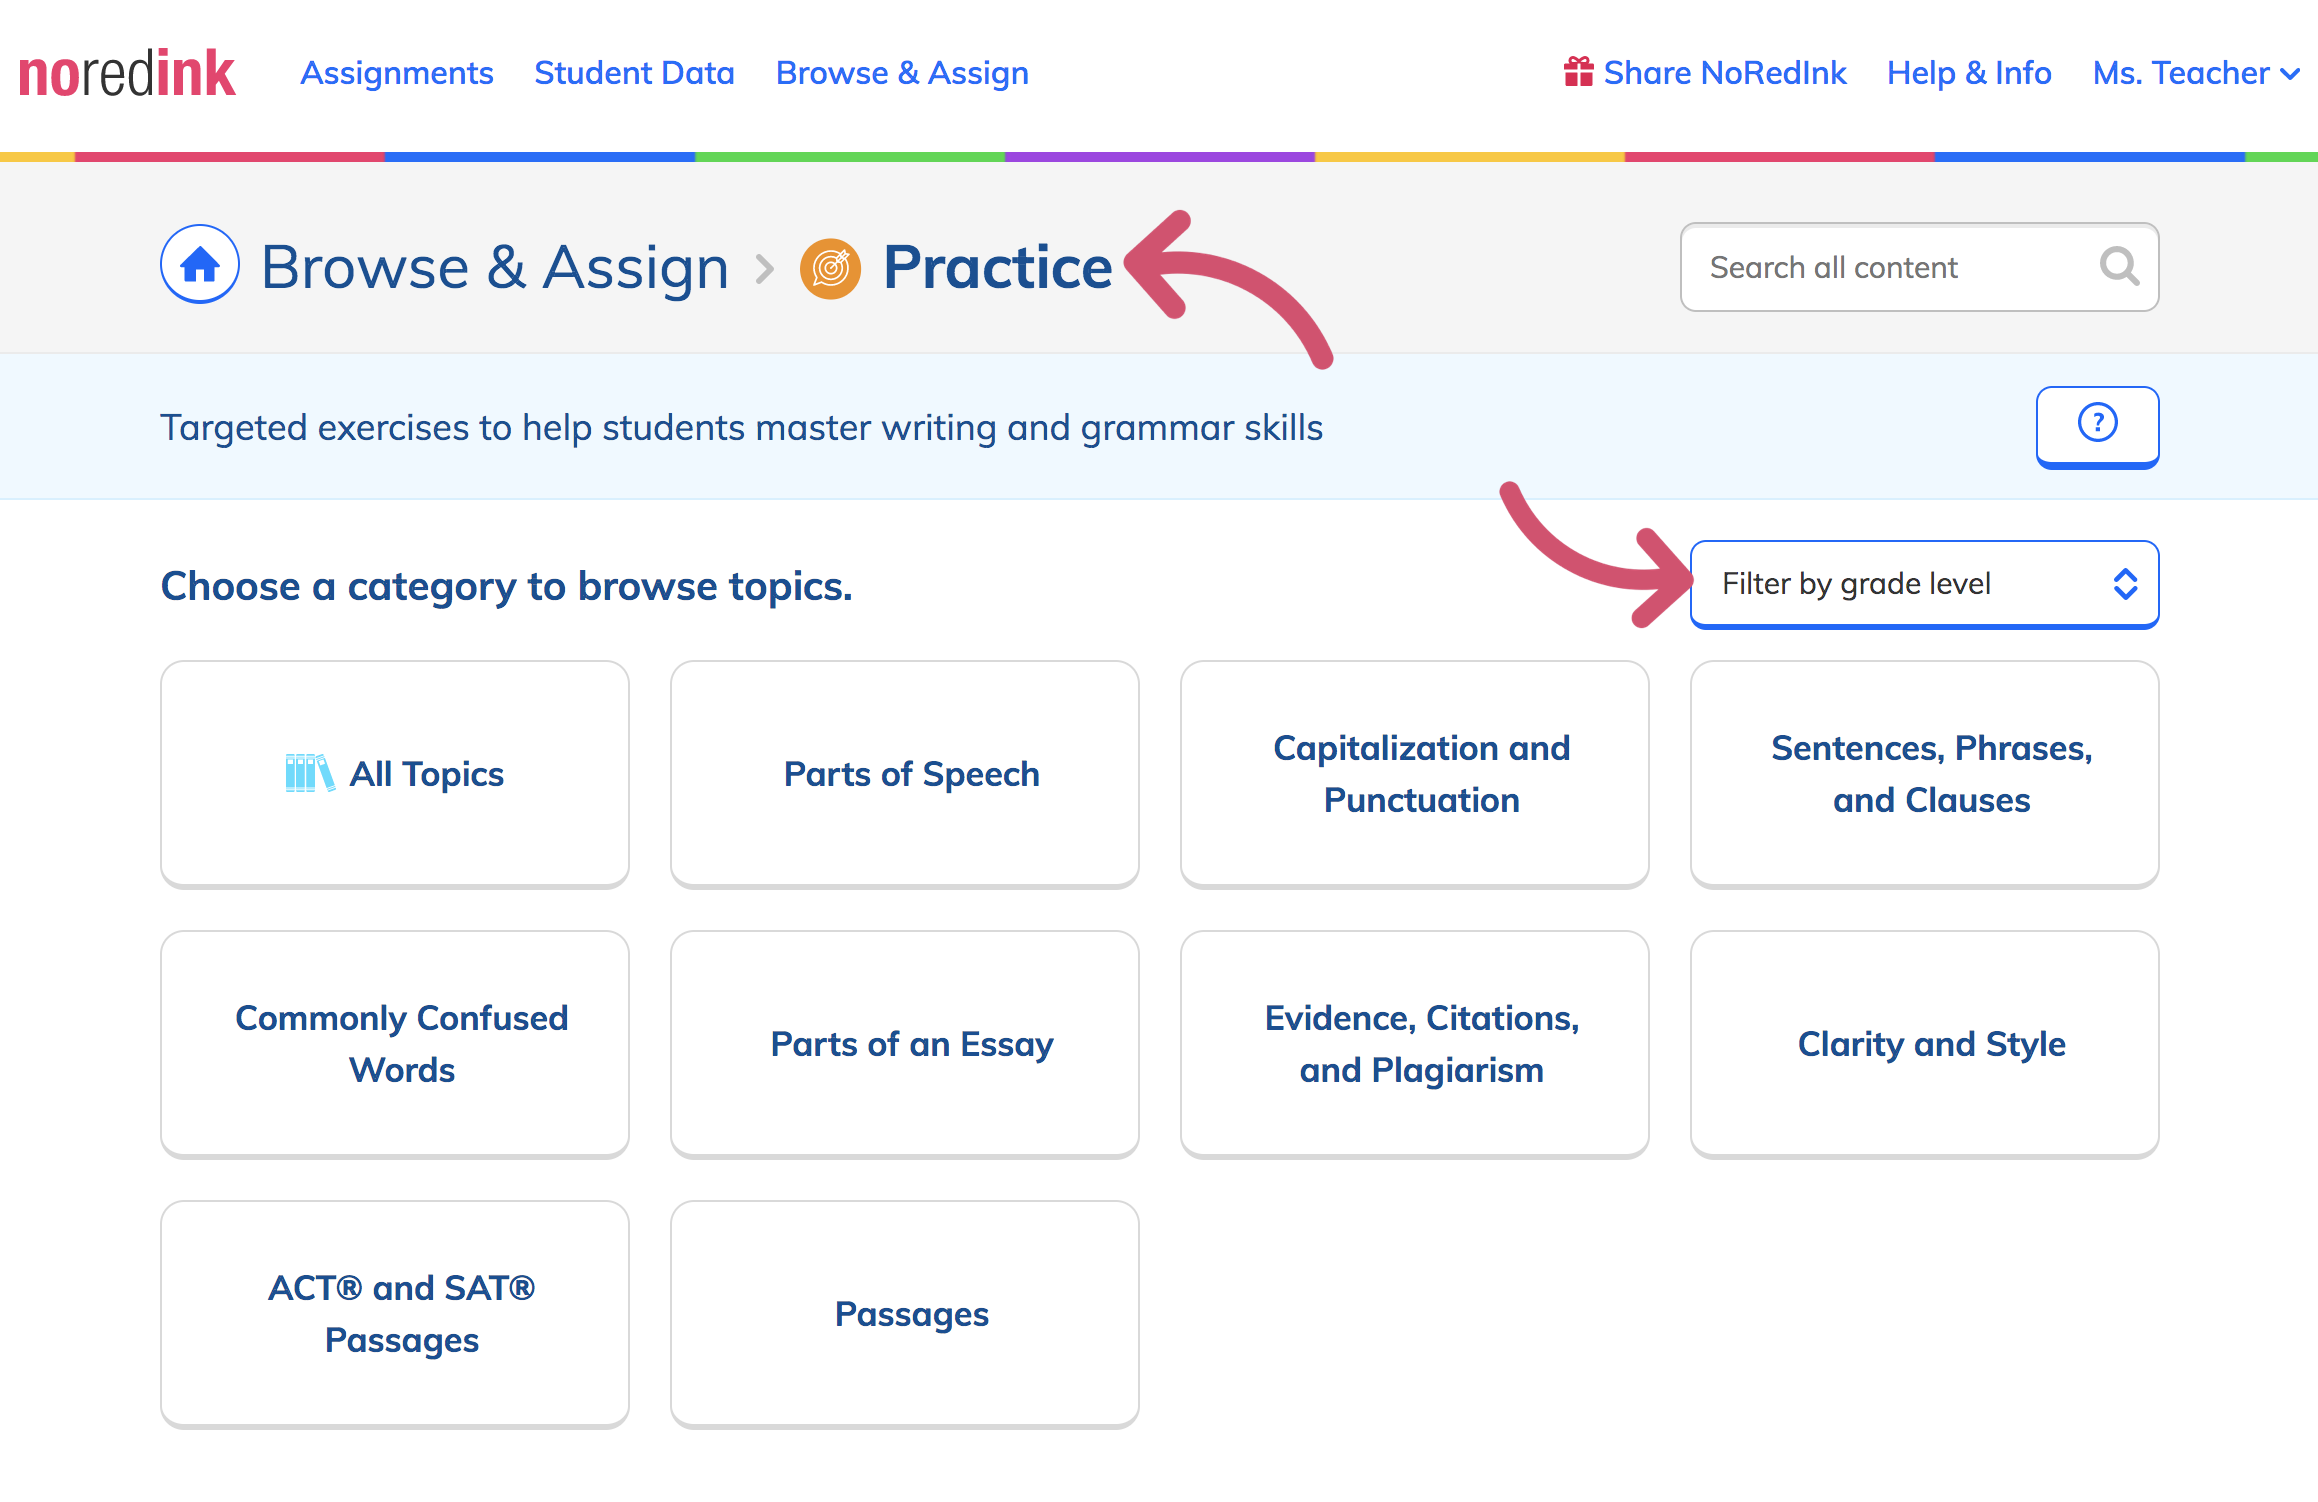
Task: Click the search magnifier icon
Action: (x=2119, y=267)
